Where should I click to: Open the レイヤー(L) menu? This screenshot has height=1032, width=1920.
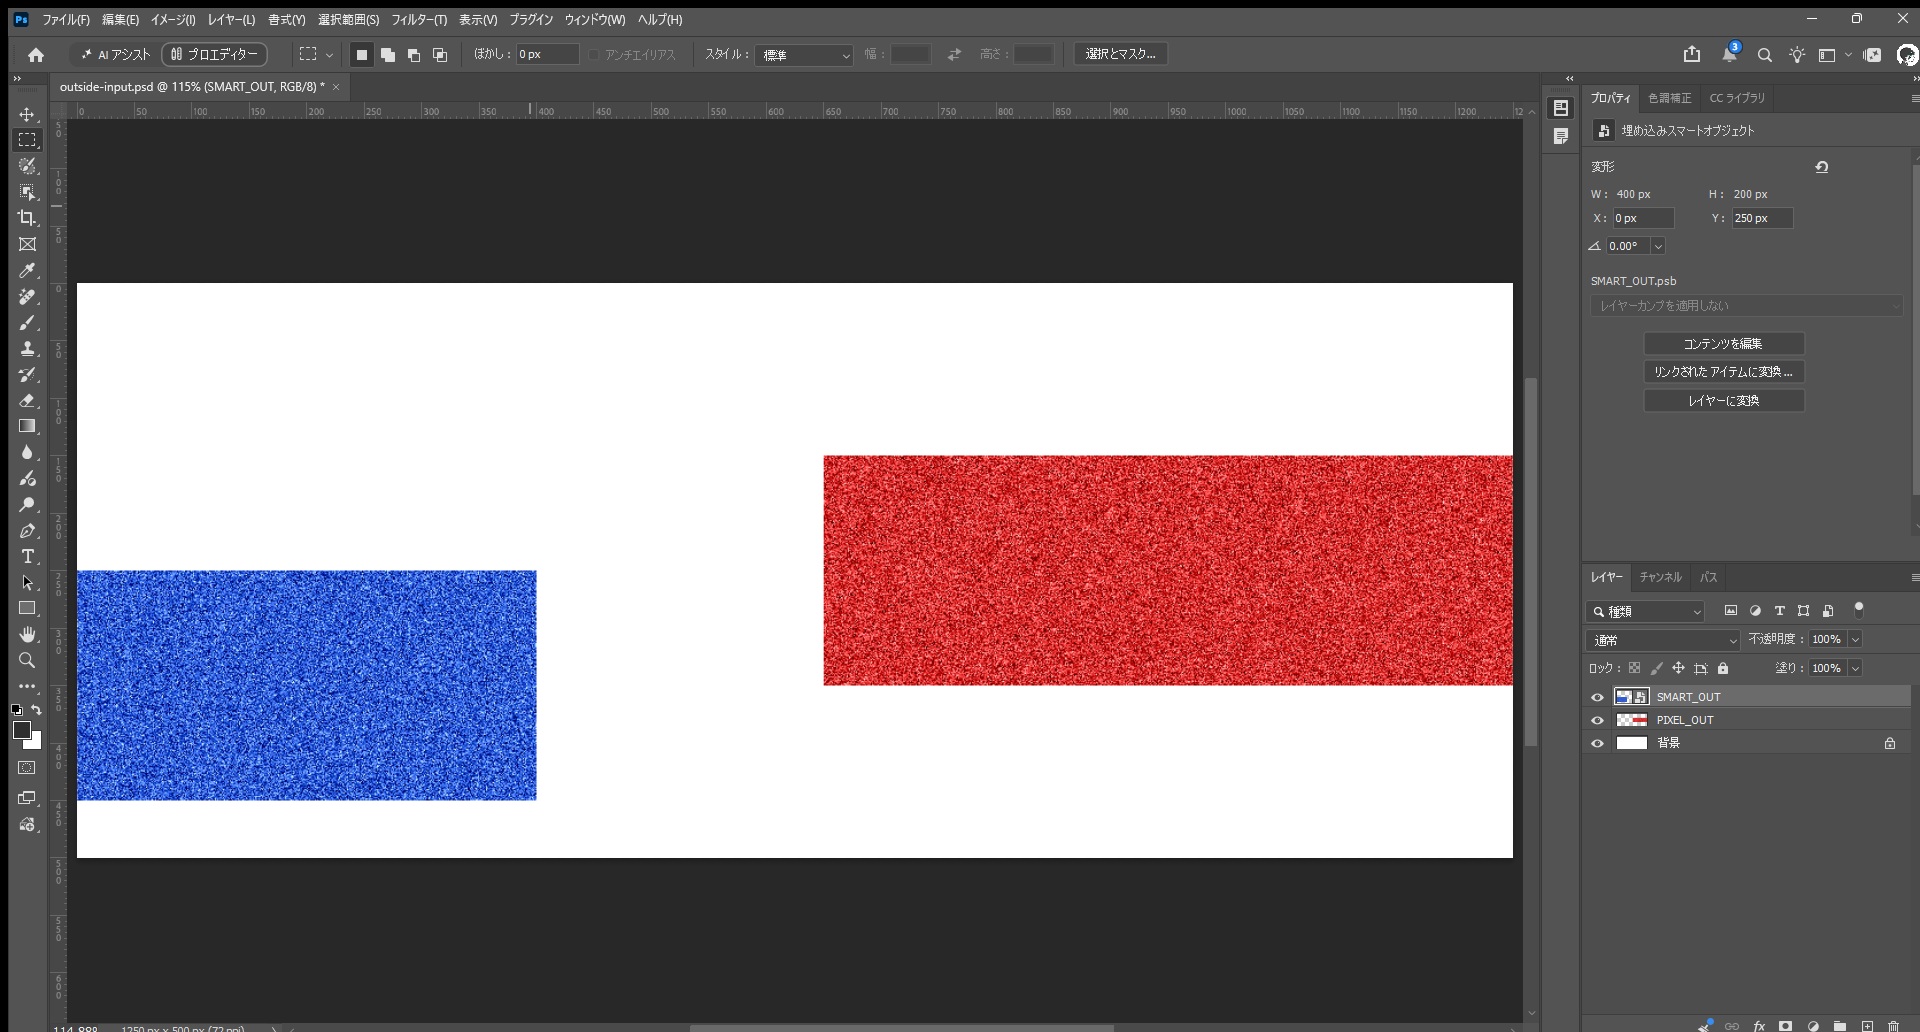click(x=231, y=20)
